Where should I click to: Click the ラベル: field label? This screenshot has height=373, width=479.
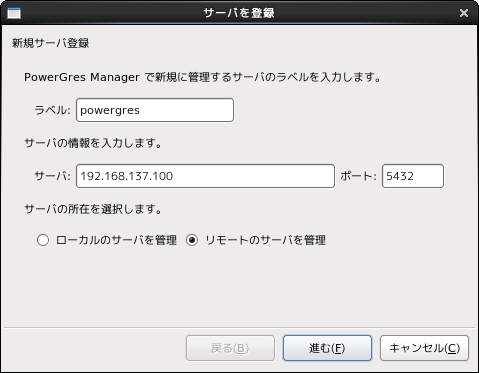coord(53,110)
